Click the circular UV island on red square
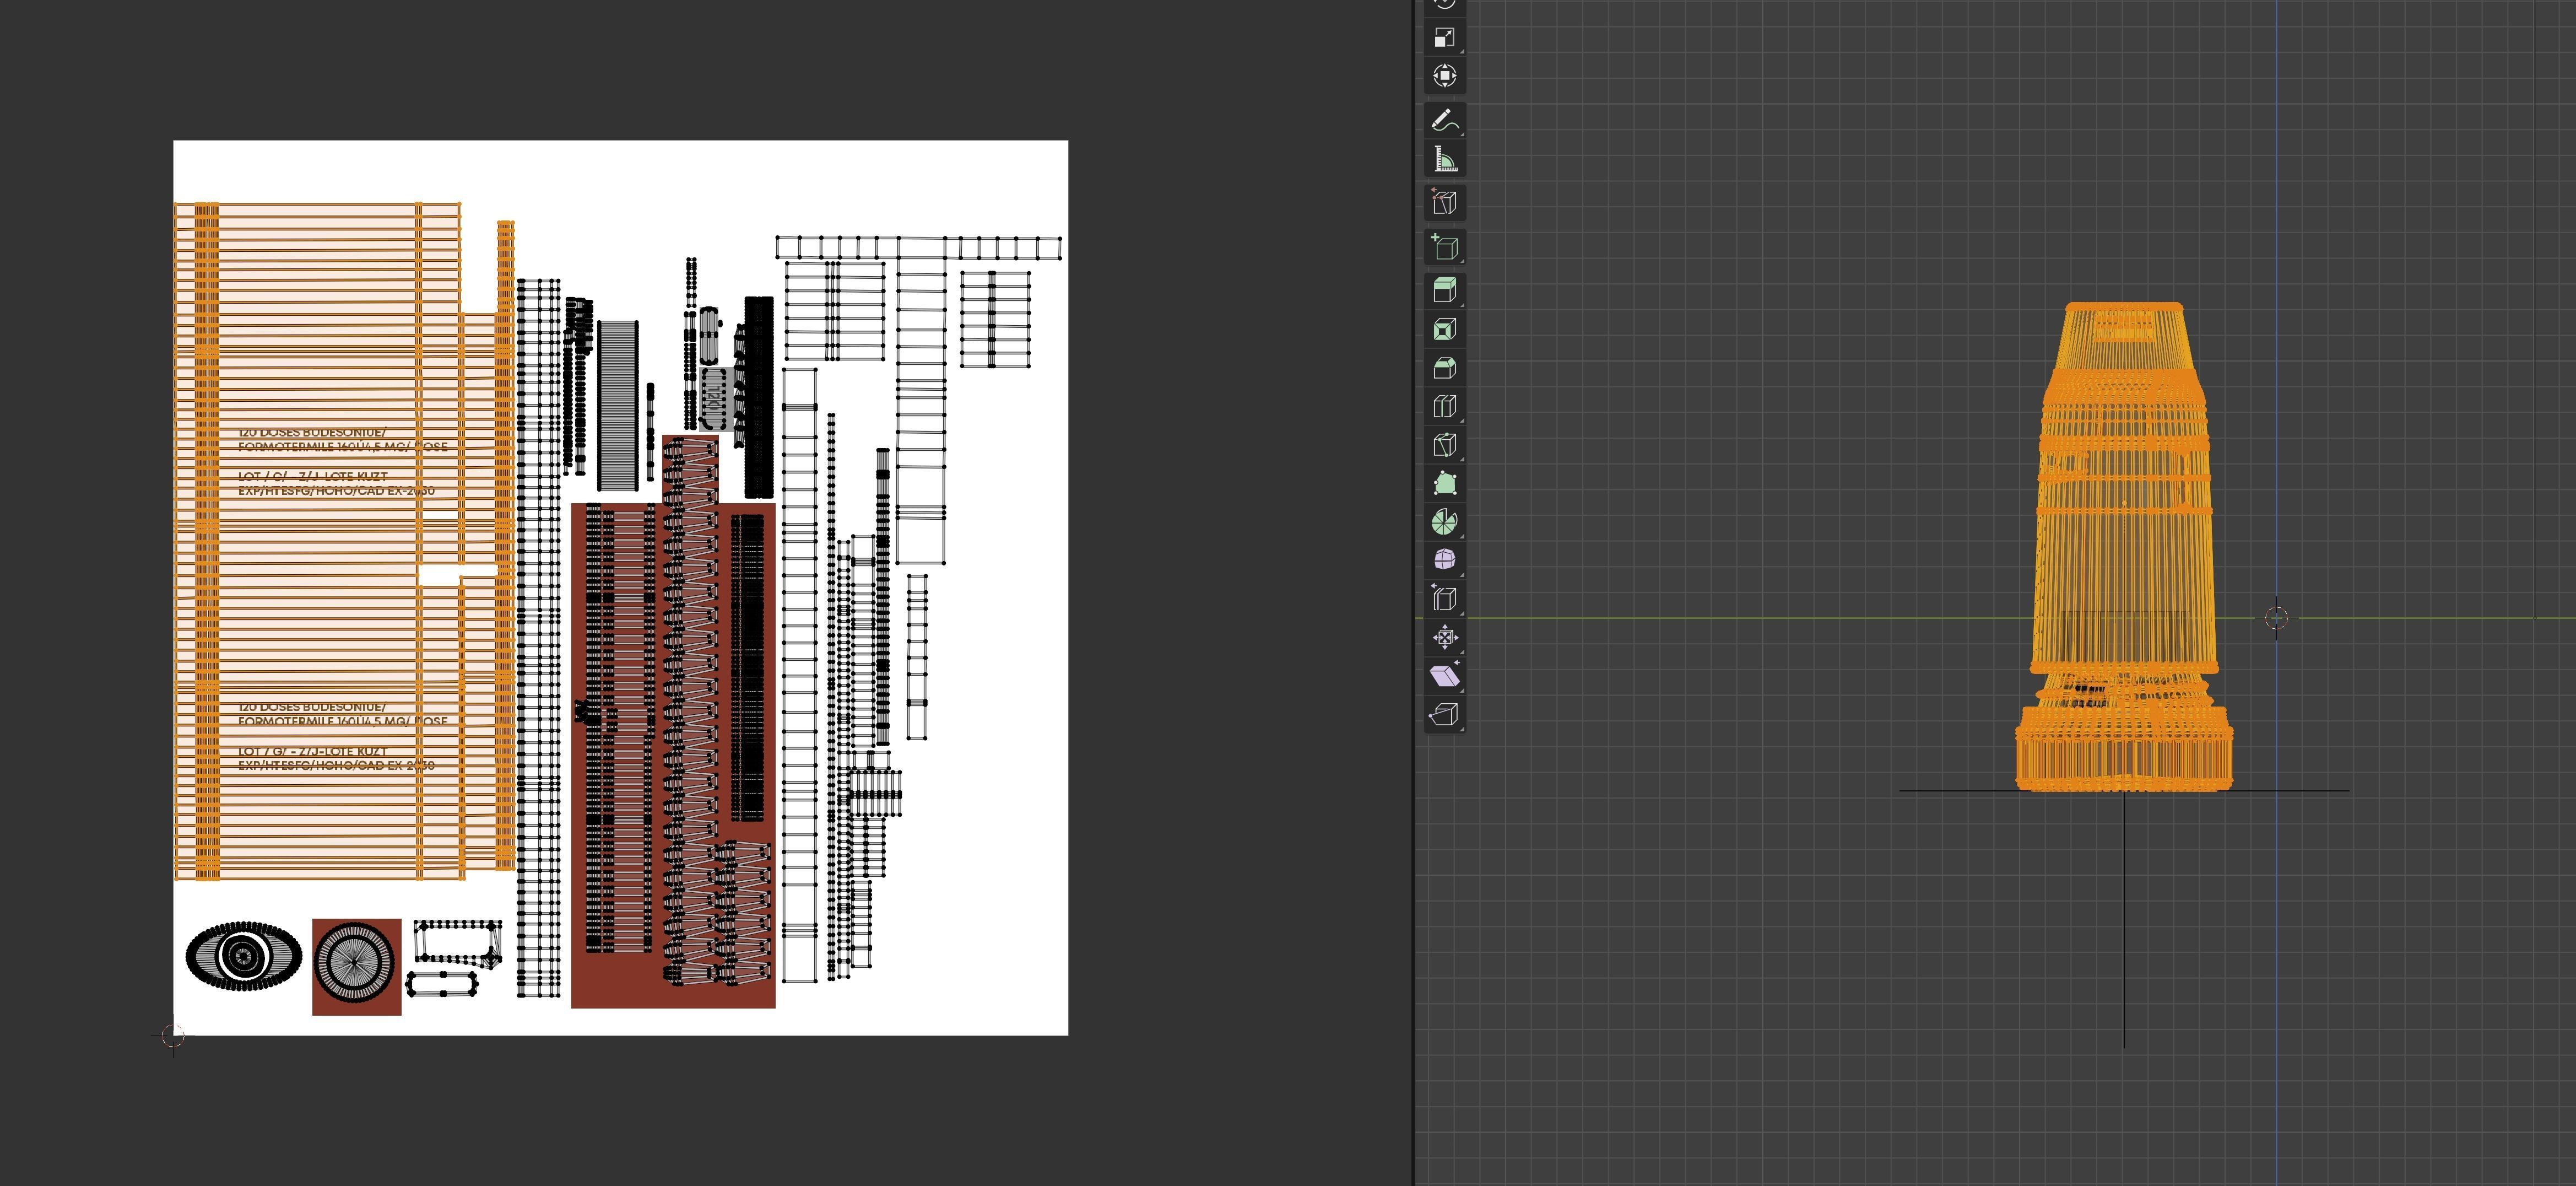Image resolution: width=2576 pixels, height=1186 pixels. click(355, 961)
